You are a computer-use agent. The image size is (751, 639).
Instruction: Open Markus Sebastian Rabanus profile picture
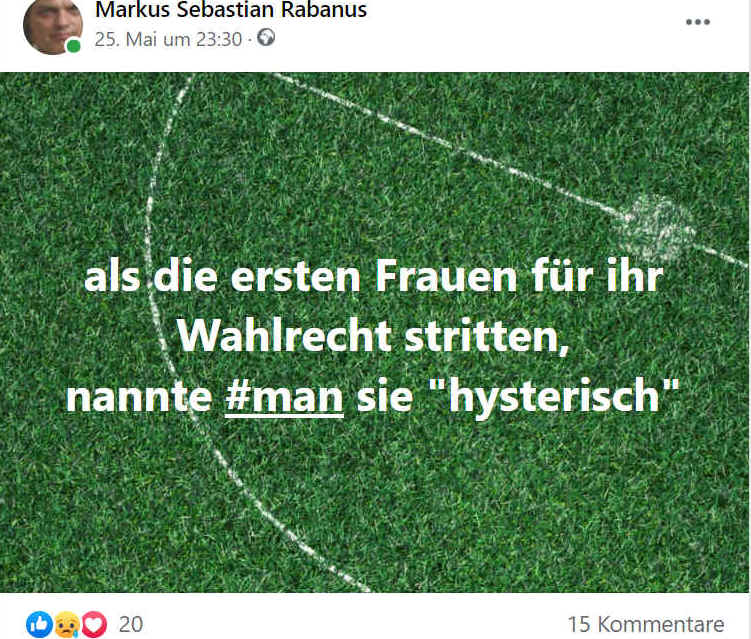(x=52, y=24)
